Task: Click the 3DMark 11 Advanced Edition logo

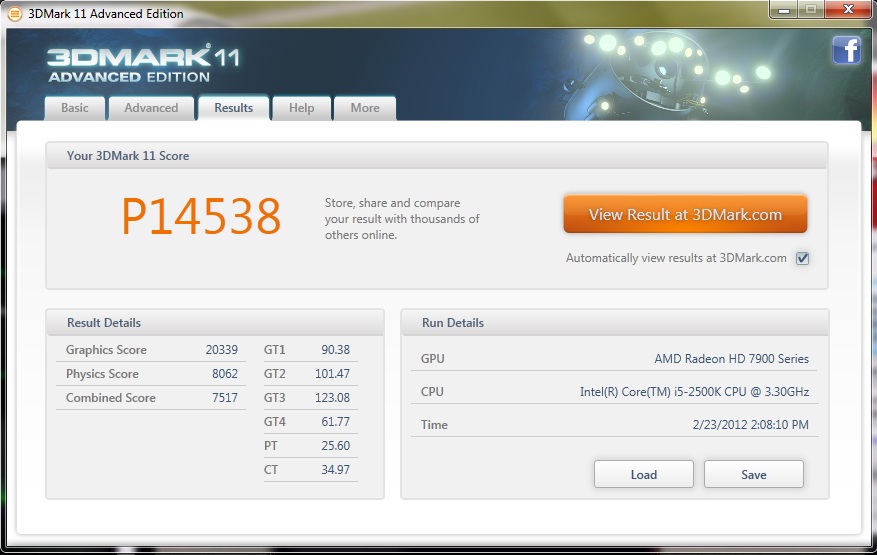Action: click(144, 64)
